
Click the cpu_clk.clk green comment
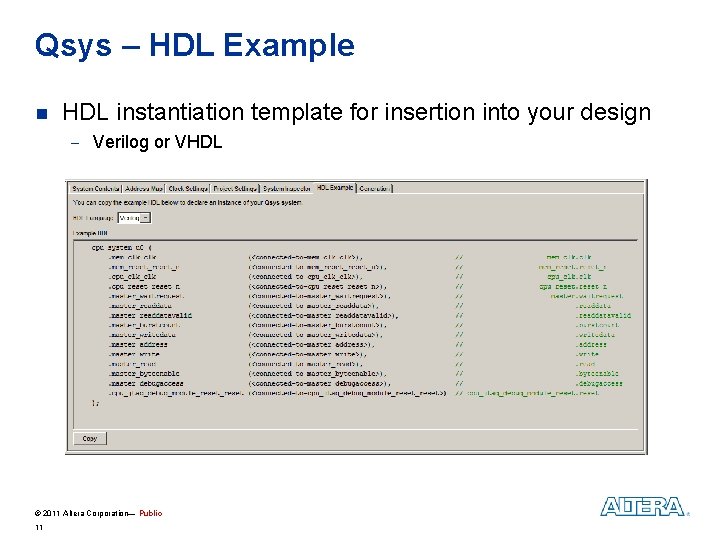point(569,276)
